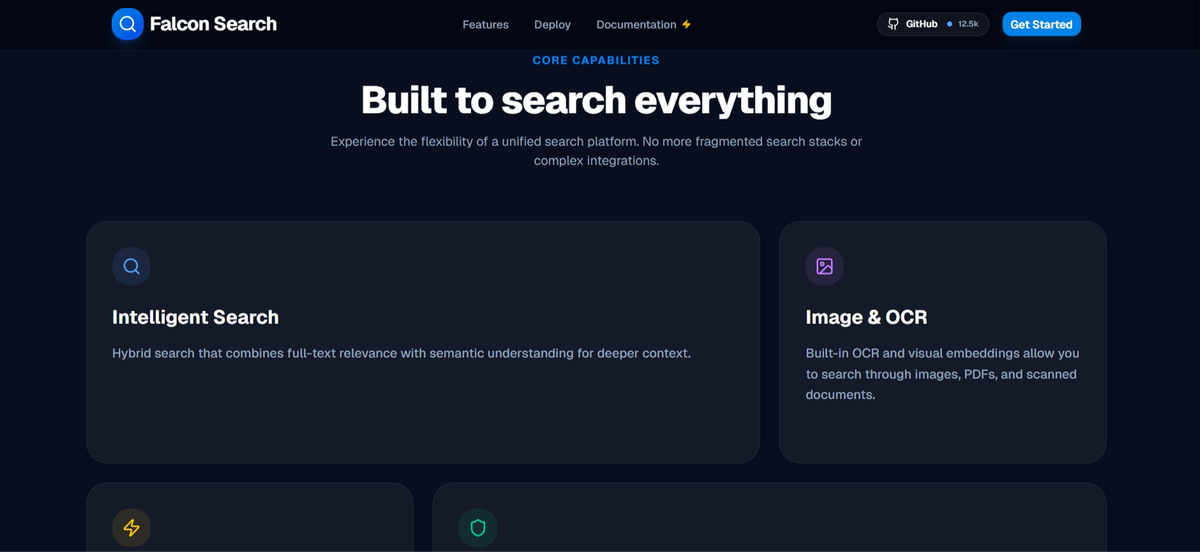Click the GitHub octocat icon
This screenshot has height=552, width=1200.
point(893,24)
